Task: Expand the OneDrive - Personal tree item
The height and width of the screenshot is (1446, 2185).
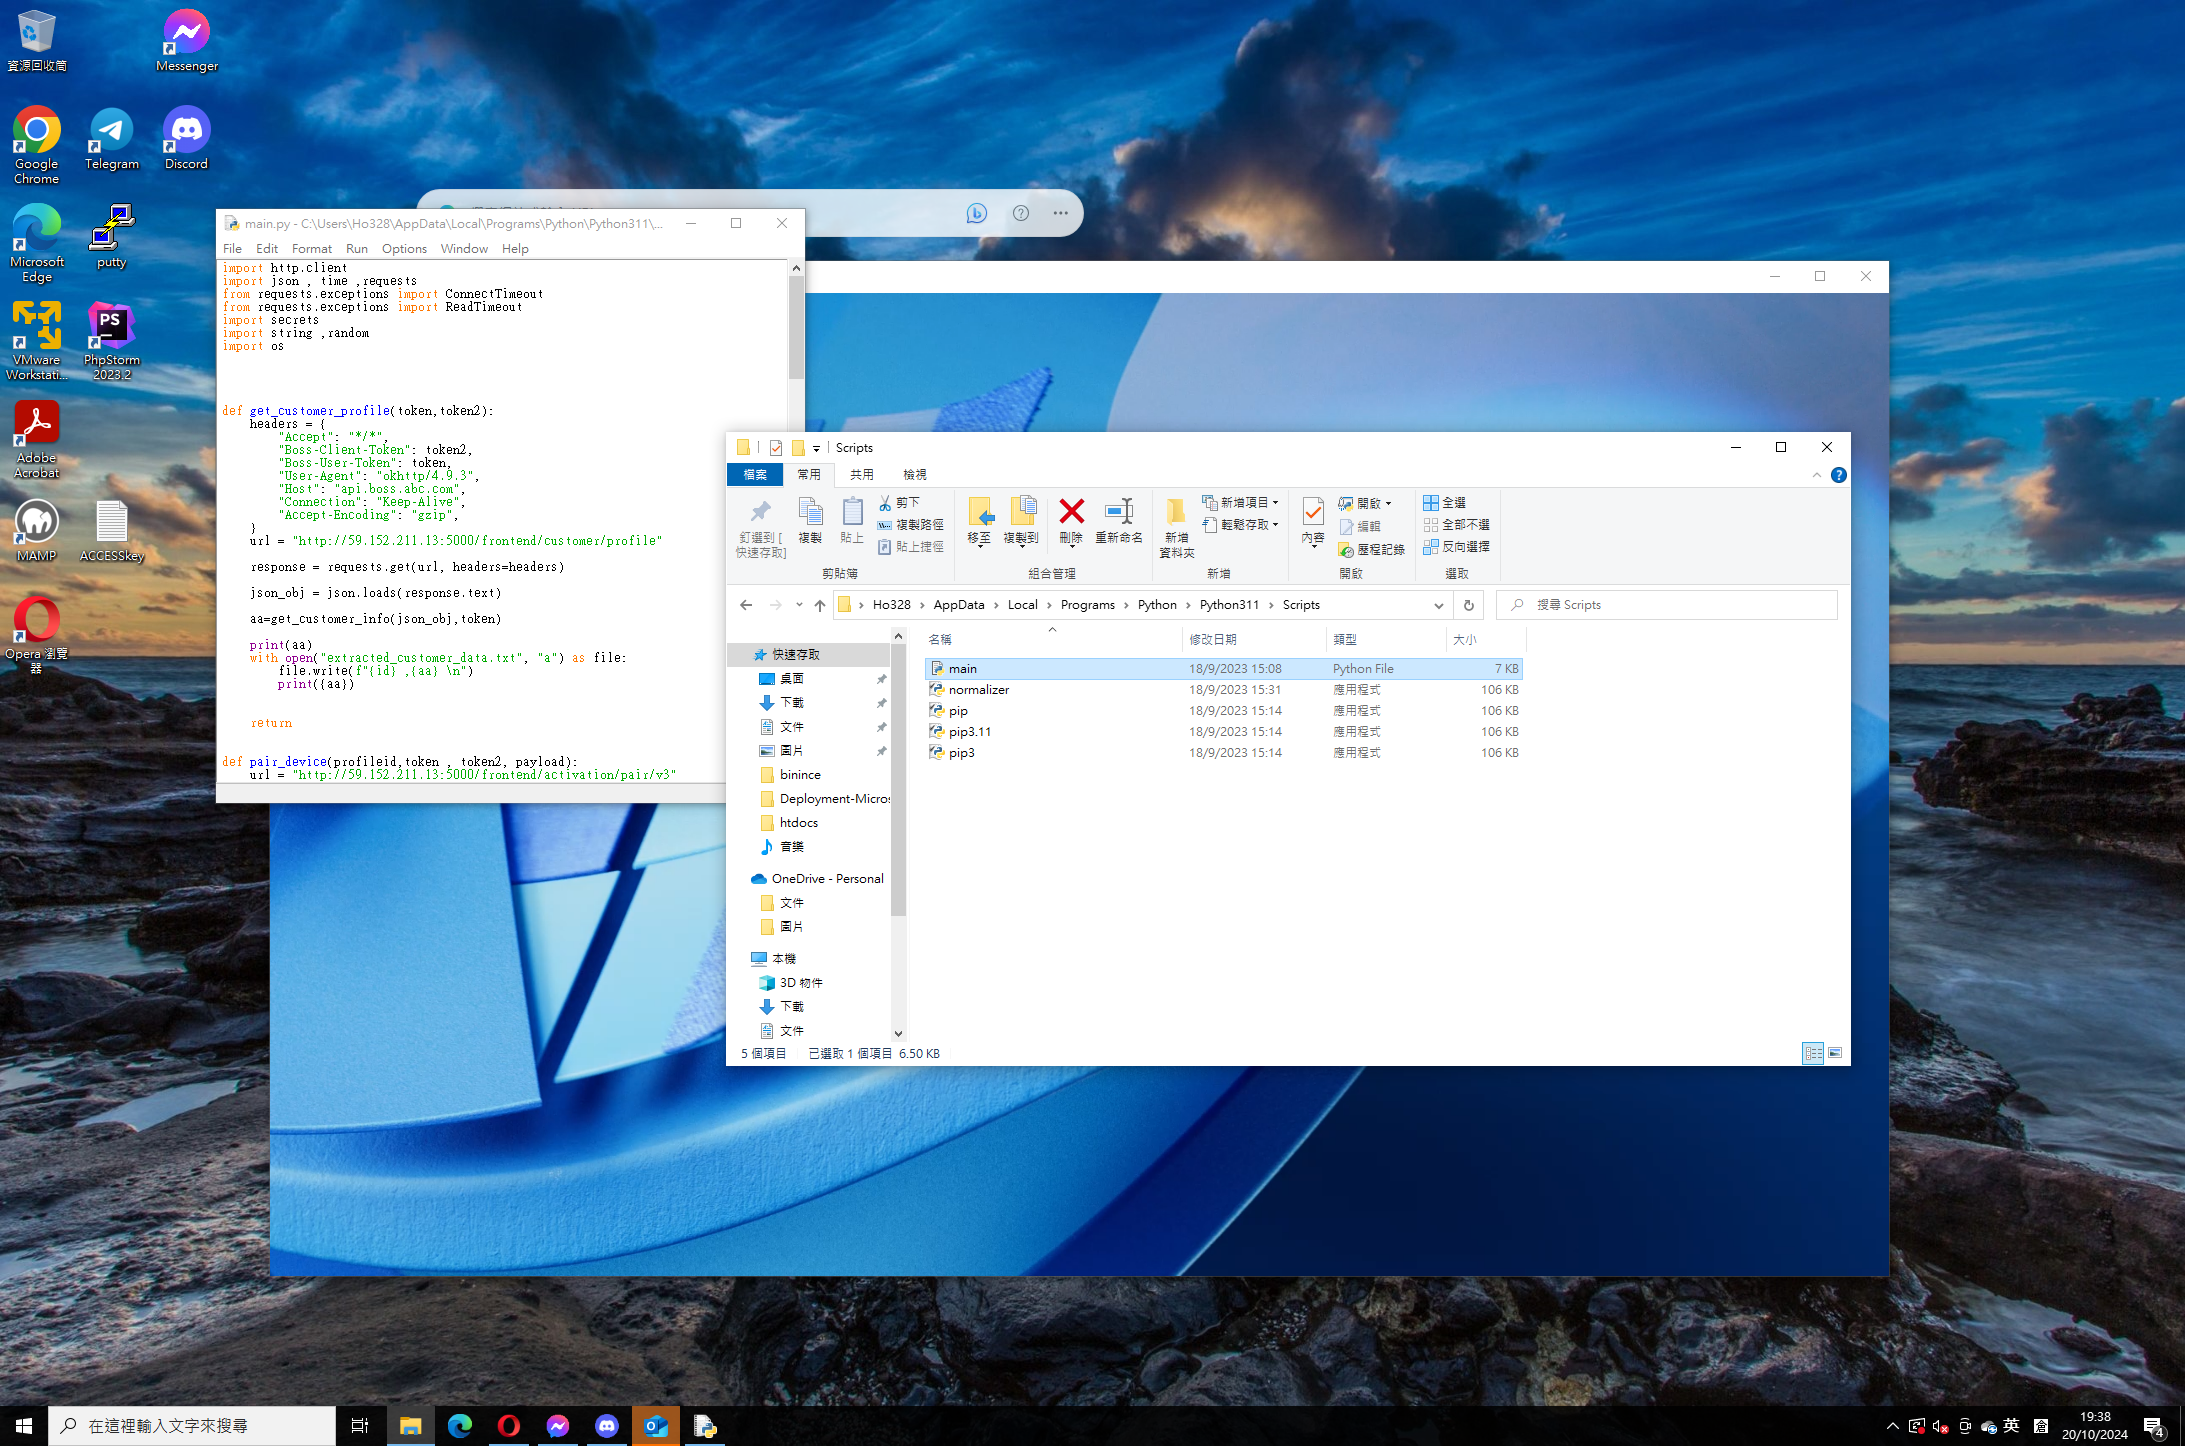Action: [747, 876]
